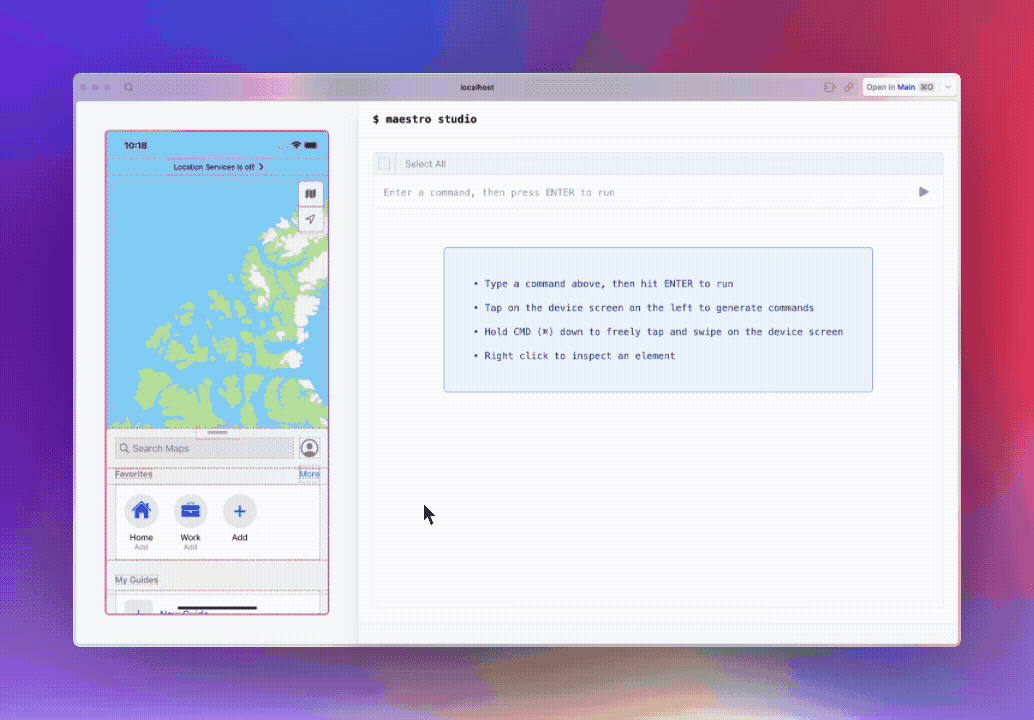Toggle the Select All checkbox

[x=384, y=164]
